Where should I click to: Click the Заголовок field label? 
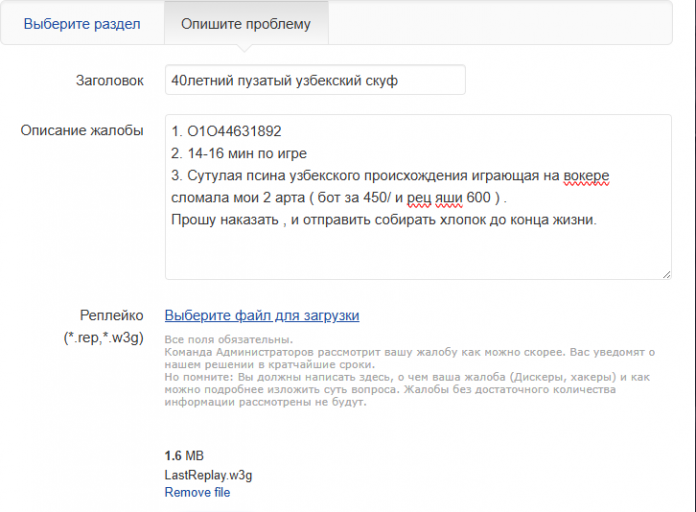(x=109, y=80)
